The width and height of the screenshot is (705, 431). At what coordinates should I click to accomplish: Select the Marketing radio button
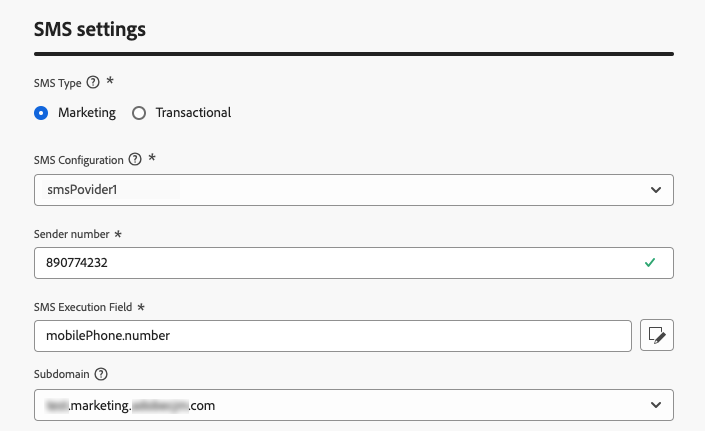(x=41, y=113)
